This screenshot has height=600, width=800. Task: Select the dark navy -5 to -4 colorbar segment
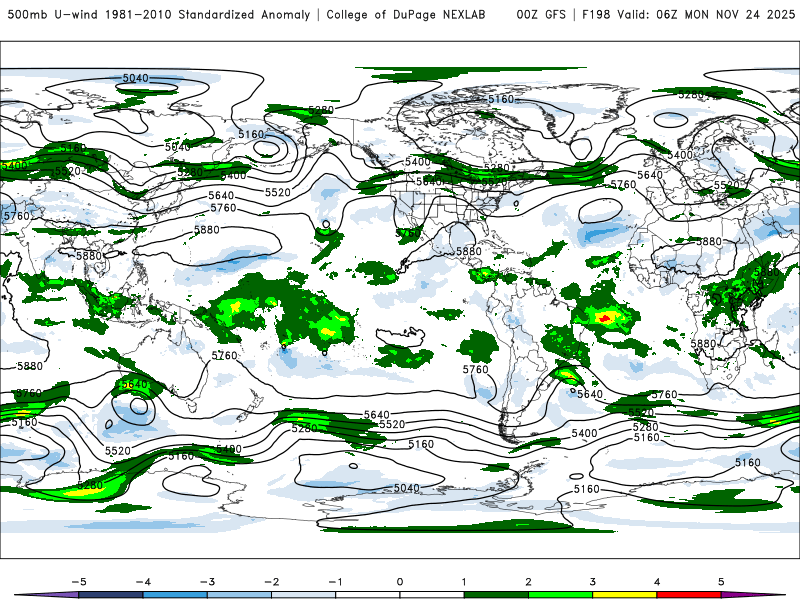click(111, 595)
